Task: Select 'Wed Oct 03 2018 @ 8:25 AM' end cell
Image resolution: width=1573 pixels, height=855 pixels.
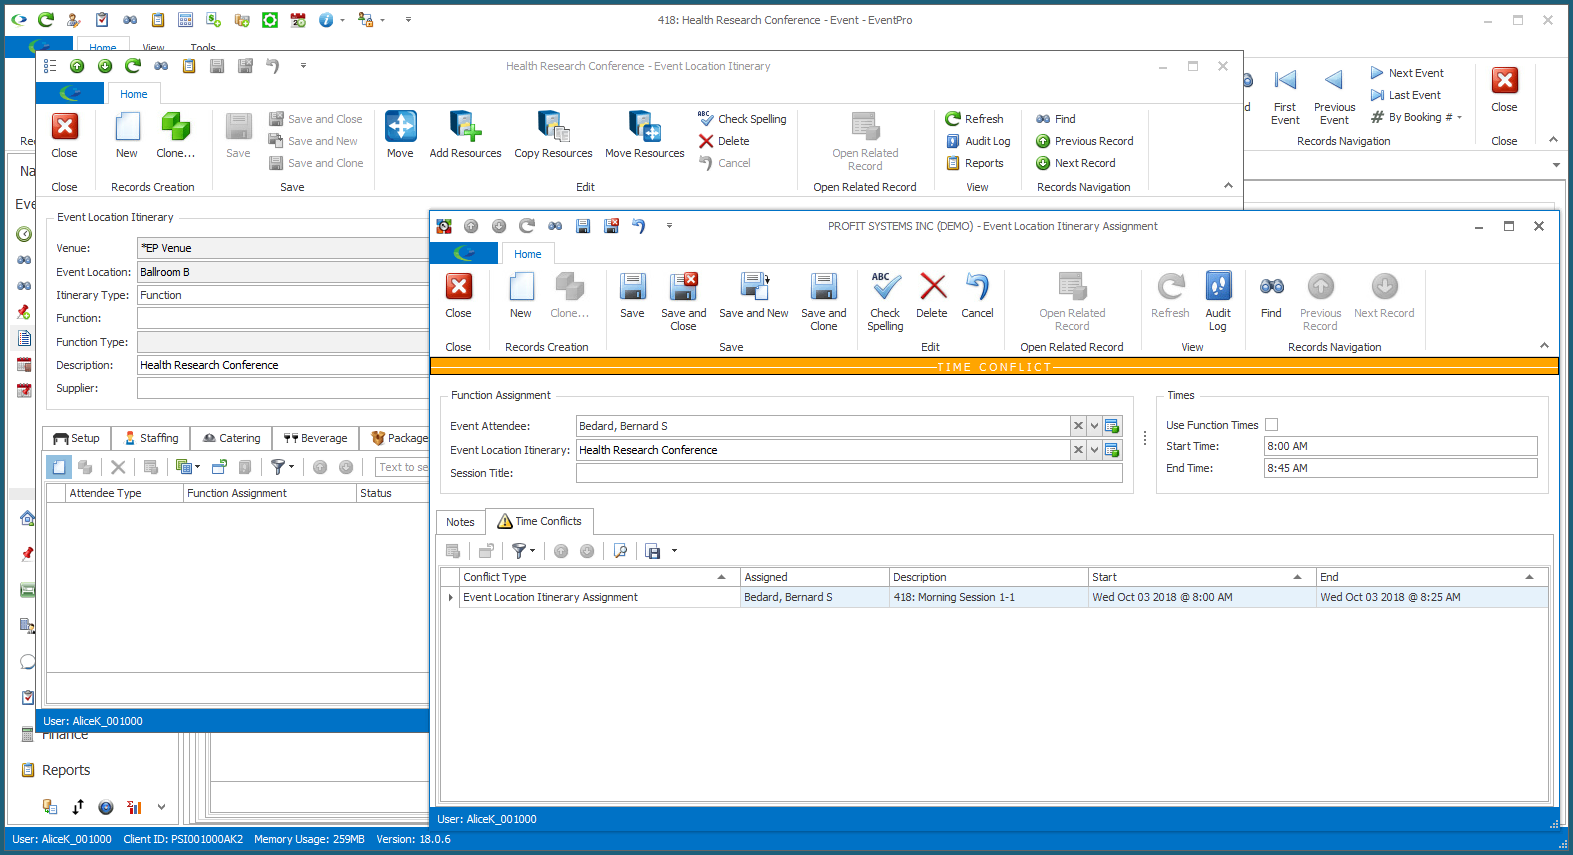Action: pyautogui.click(x=1432, y=597)
